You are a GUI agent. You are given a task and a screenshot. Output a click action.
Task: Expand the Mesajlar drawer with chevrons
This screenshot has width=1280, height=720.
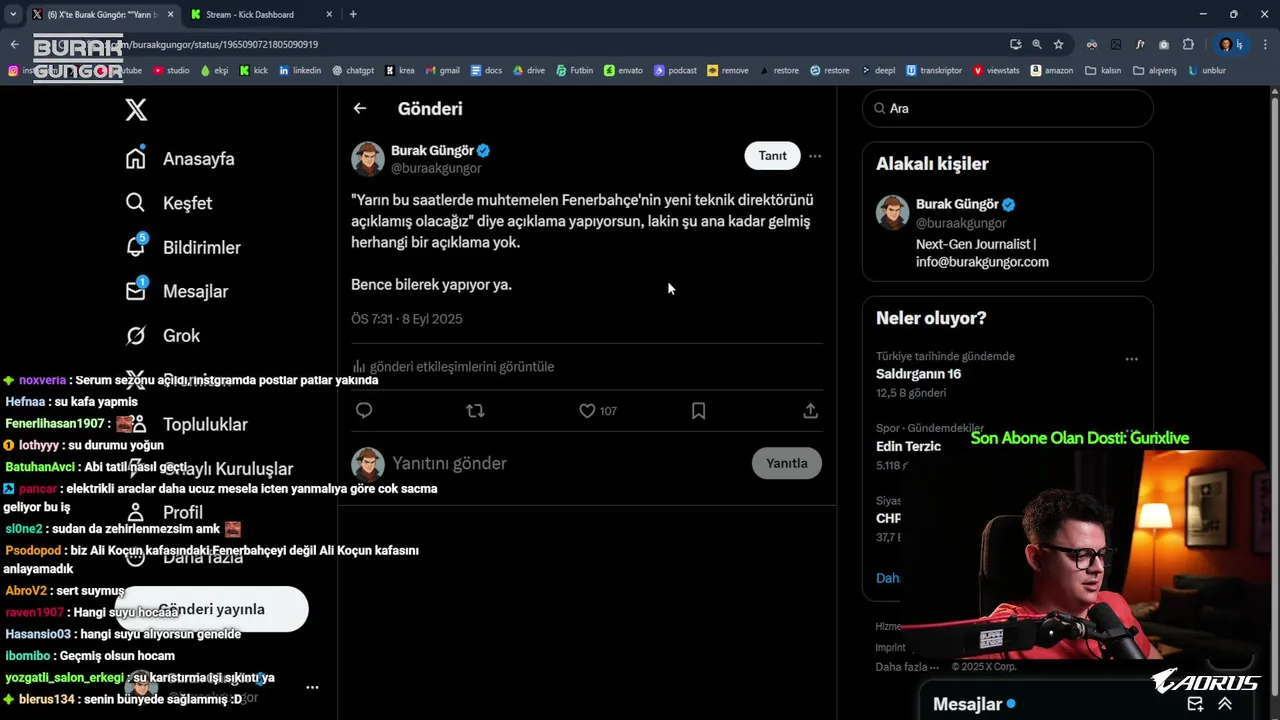point(1225,704)
